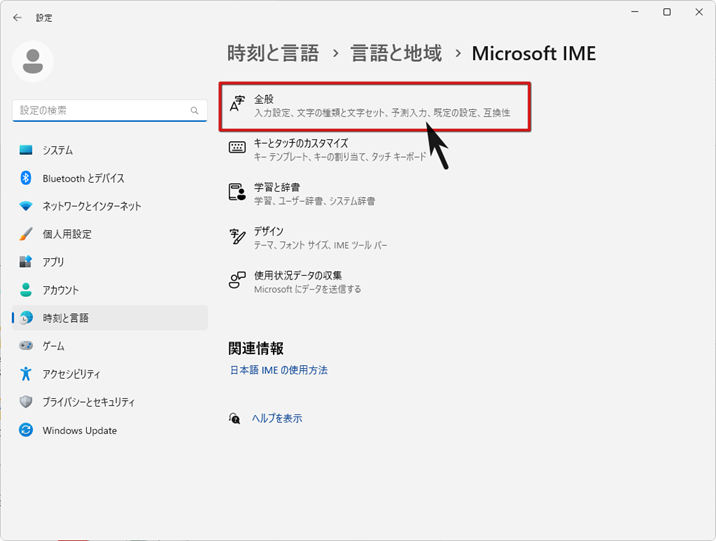Open the 全般 IME settings
Viewport: 716px width, 541px height.
point(374,107)
